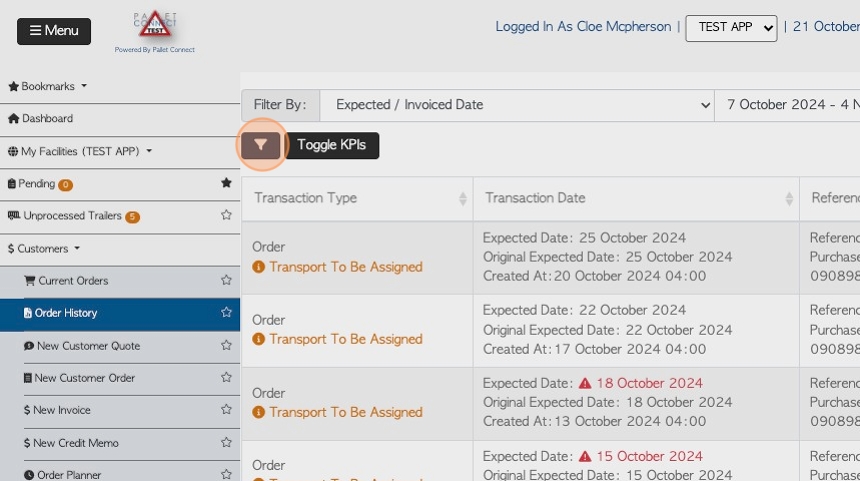Expand the Bookmarks menu
860x481 pixels.
click(x=48, y=86)
